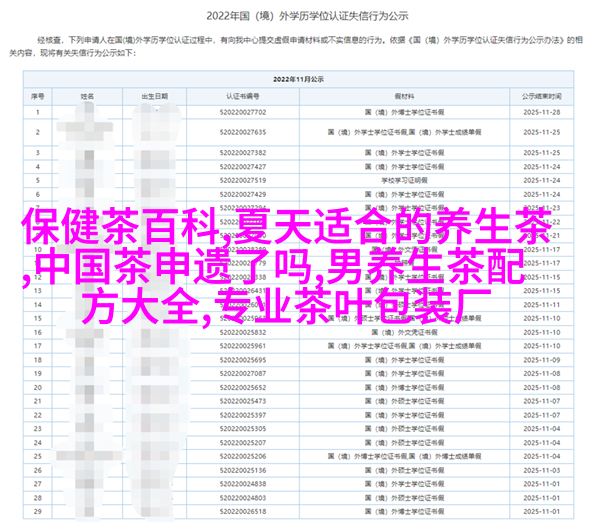The image size is (600, 522).
Task: Select certificate number 520220027382
Action: pyautogui.click(x=245, y=150)
